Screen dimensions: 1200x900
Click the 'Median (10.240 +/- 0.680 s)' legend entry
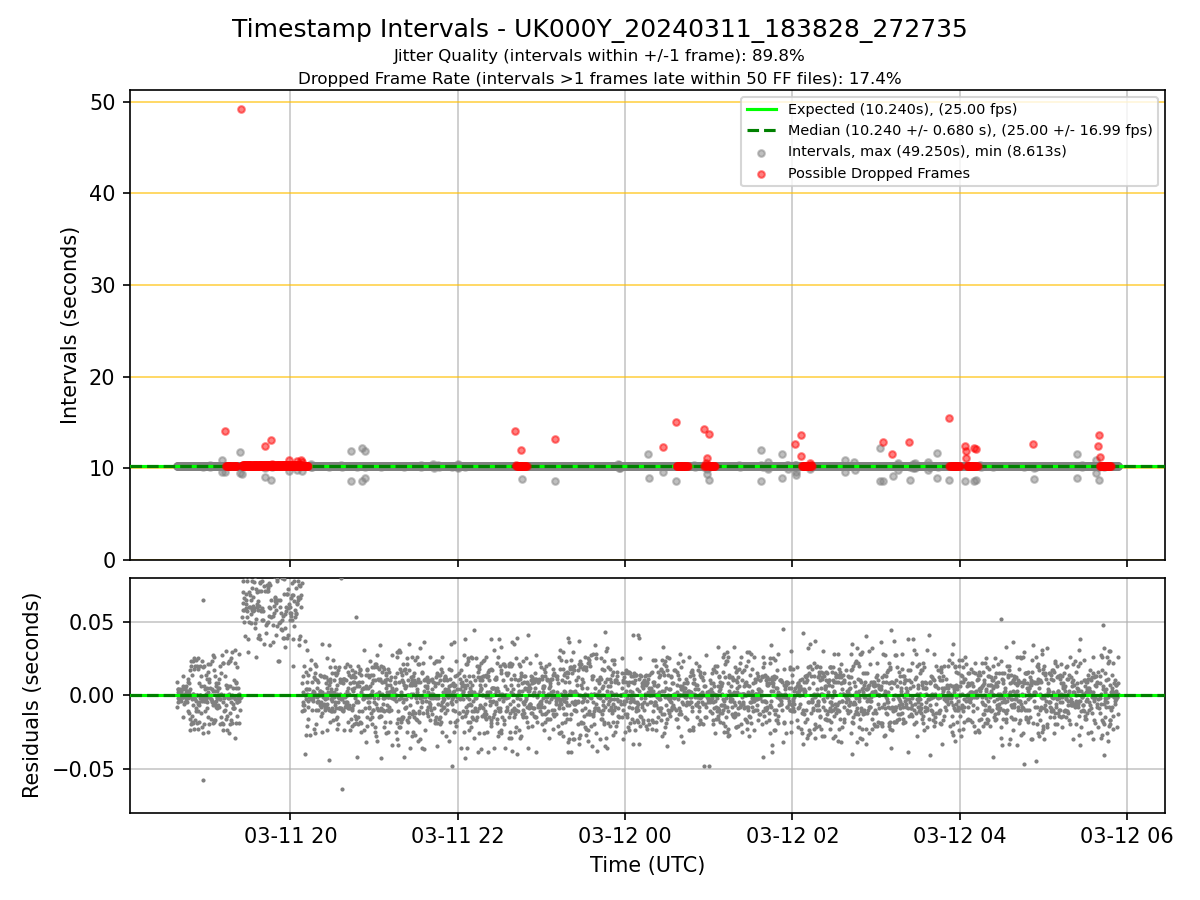[x=970, y=130]
